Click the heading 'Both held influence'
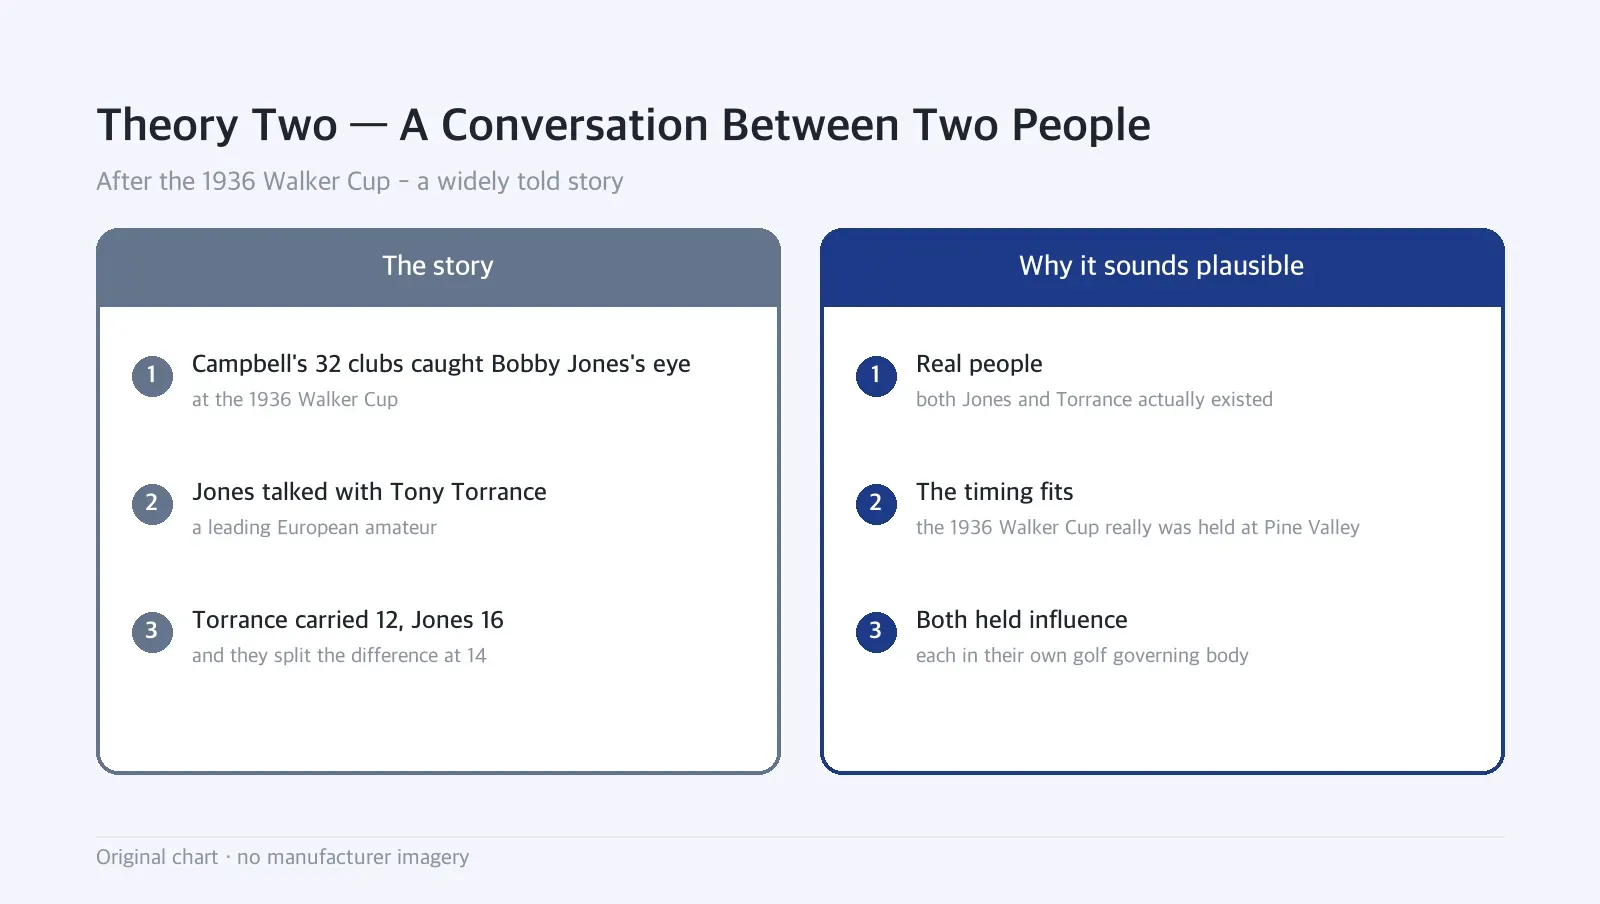 coord(1021,620)
